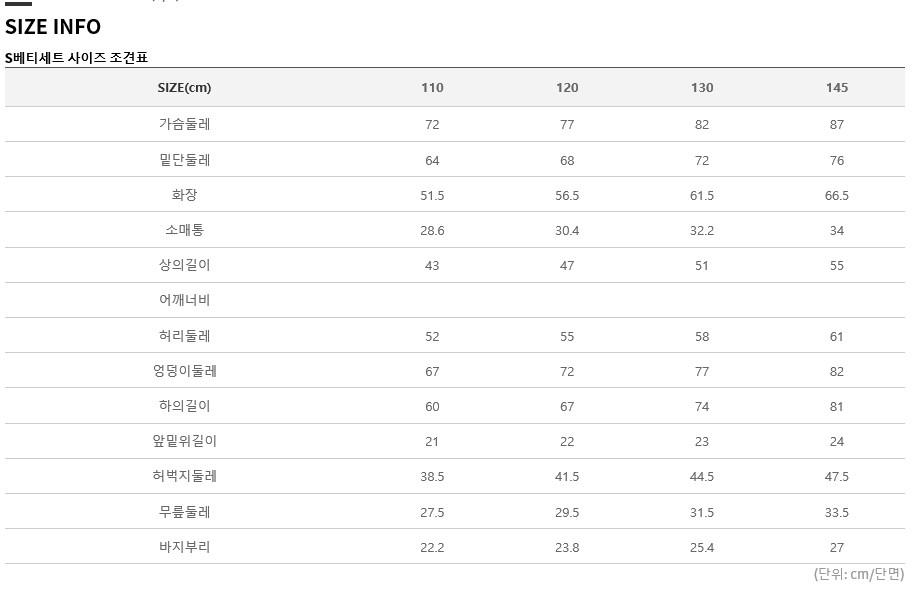The width and height of the screenshot is (923, 597).
Task: Click the SIZE(cm) column header
Action: [x=184, y=88]
